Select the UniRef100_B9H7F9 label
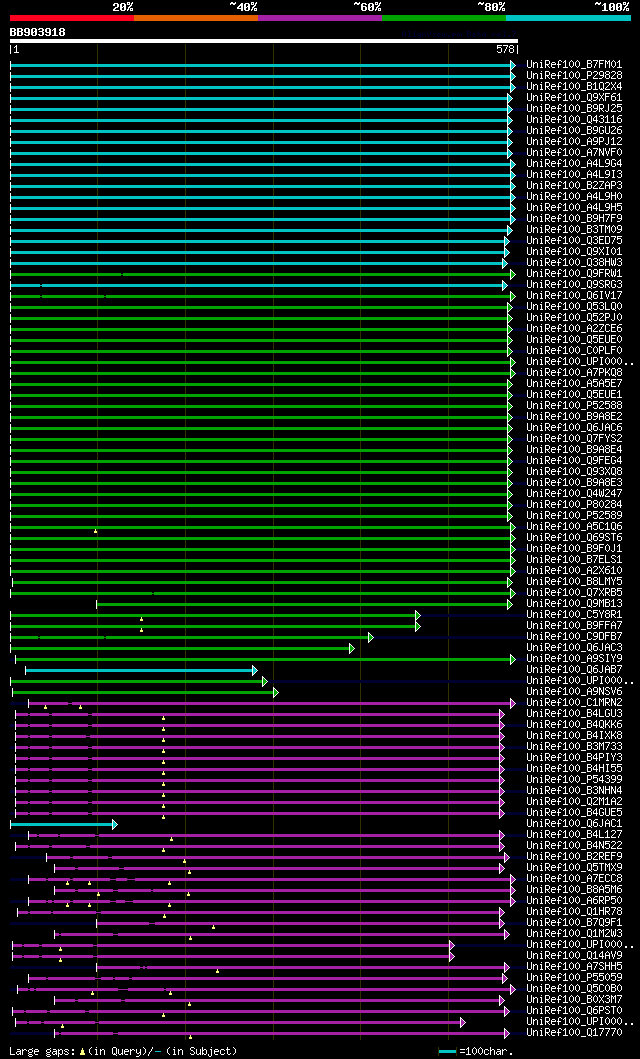Screen dimensions: 640x1059 coord(574,219)
